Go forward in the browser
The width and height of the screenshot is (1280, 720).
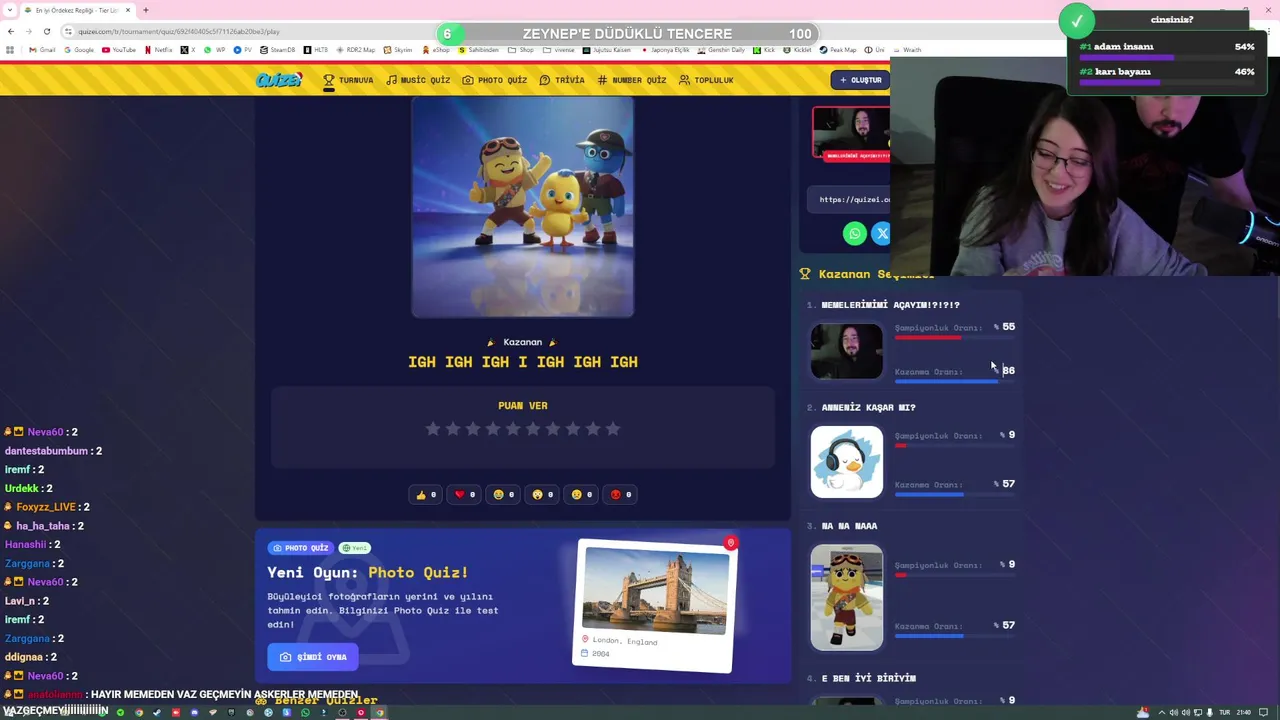pyautogui.click(x=29, y=31)
